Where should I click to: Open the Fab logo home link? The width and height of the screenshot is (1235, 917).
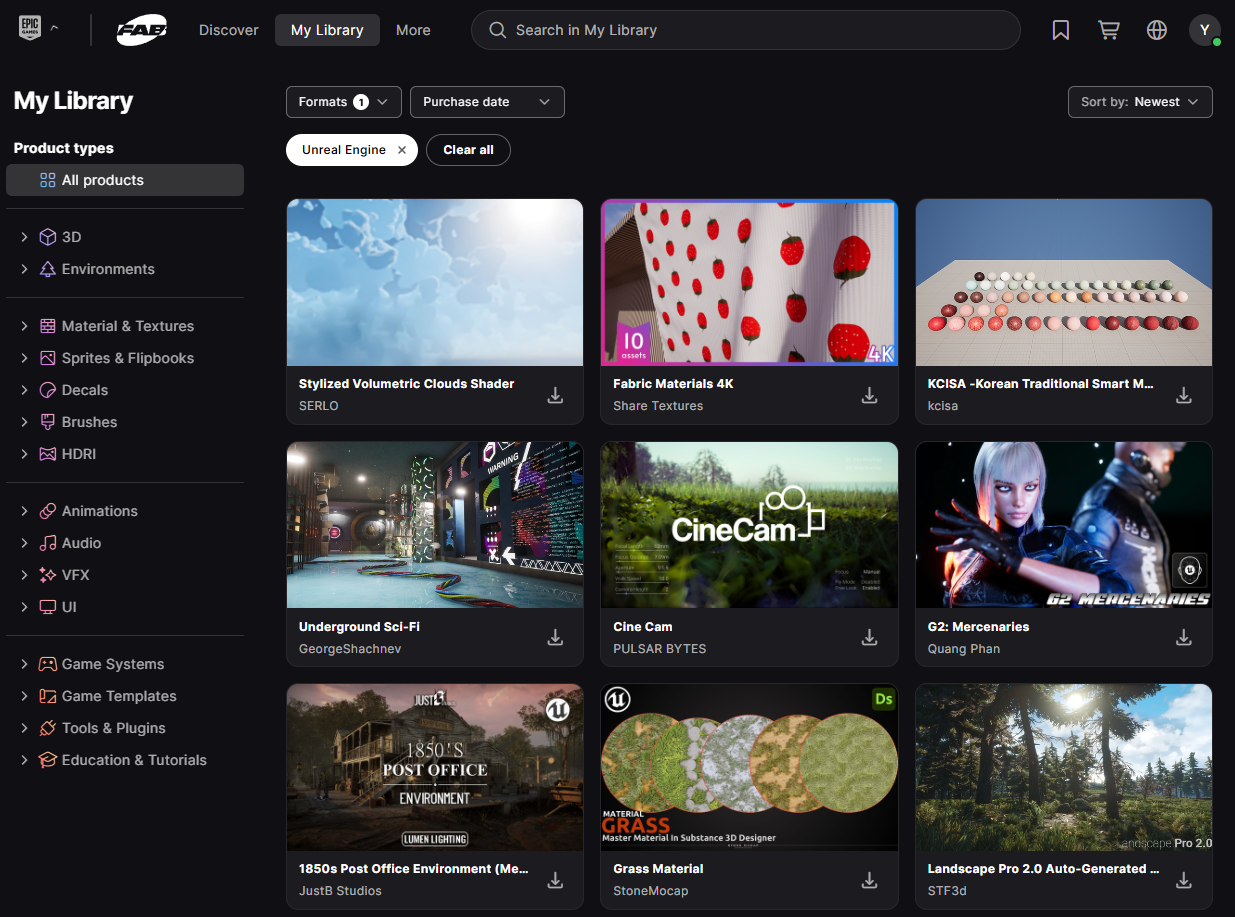click(141, 30)
